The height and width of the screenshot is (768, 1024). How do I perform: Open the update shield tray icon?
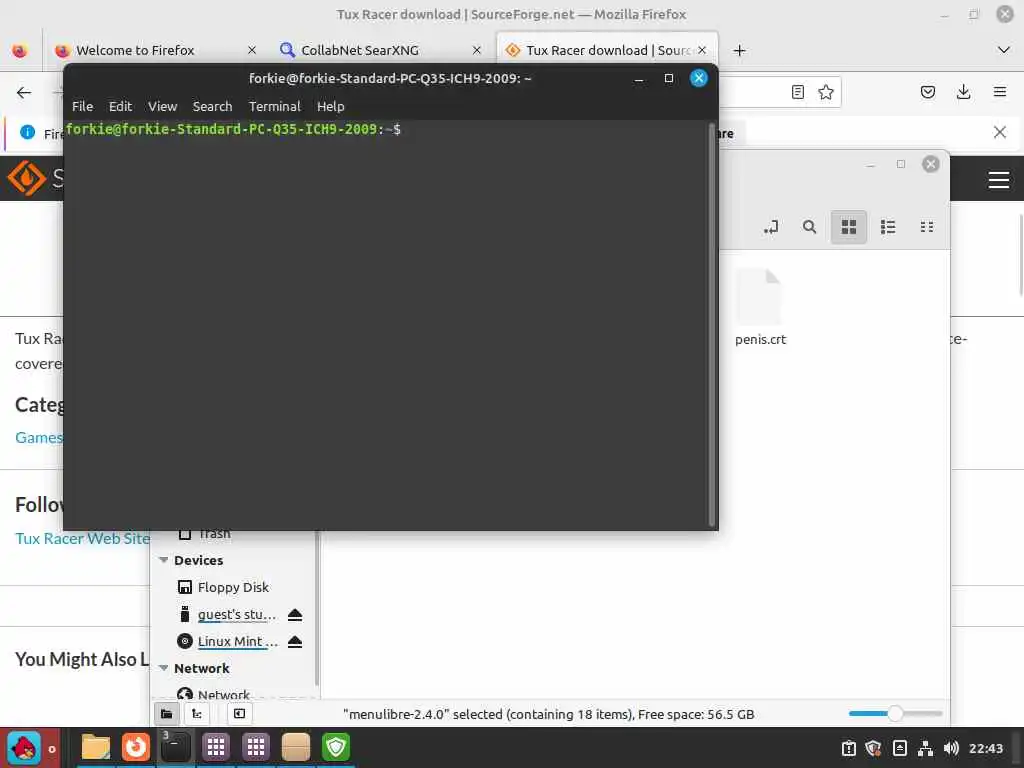click(x=873, y=748)
